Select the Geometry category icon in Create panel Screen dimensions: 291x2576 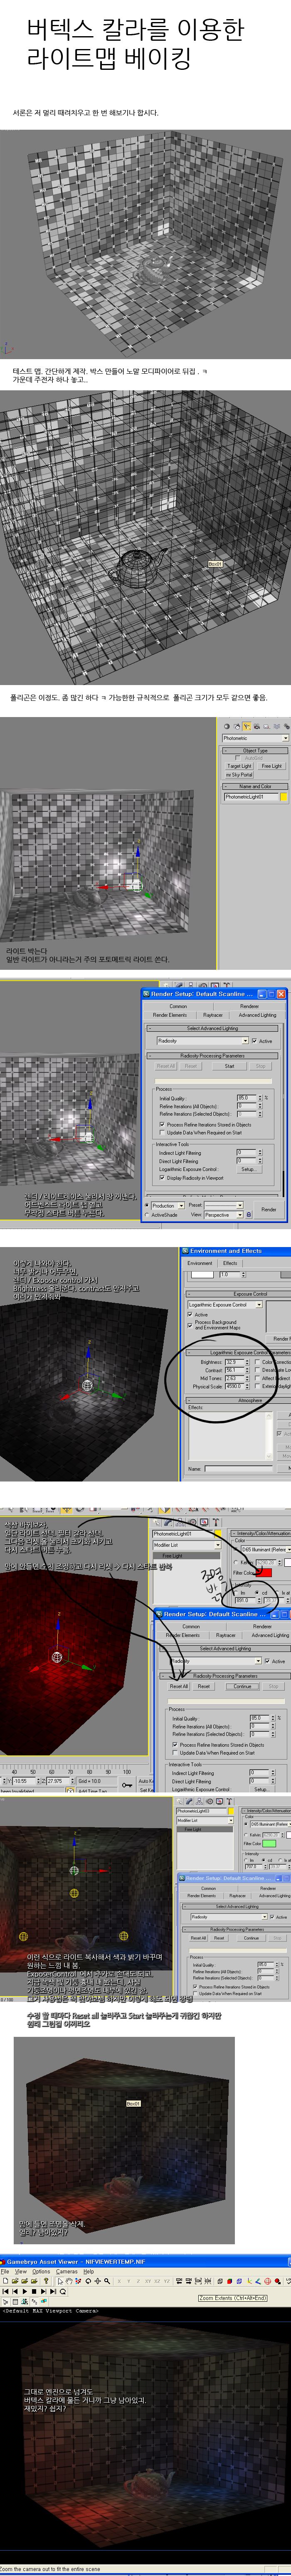[x=226, y=726]
